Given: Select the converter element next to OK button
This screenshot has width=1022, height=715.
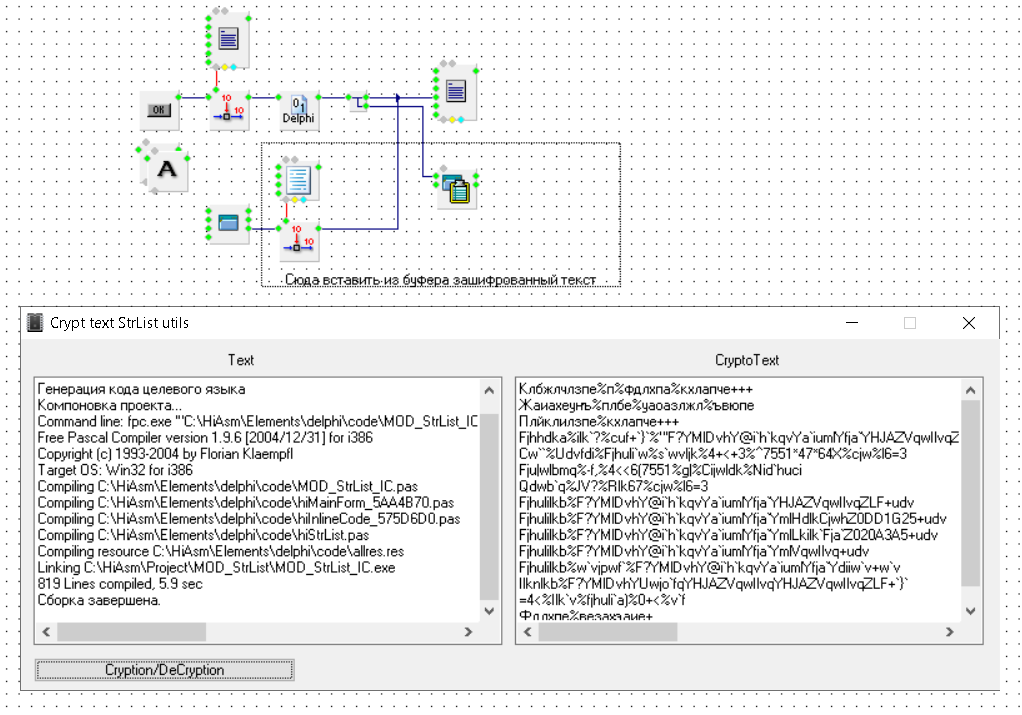Looking at the screenshot, I should pos(228,110).
